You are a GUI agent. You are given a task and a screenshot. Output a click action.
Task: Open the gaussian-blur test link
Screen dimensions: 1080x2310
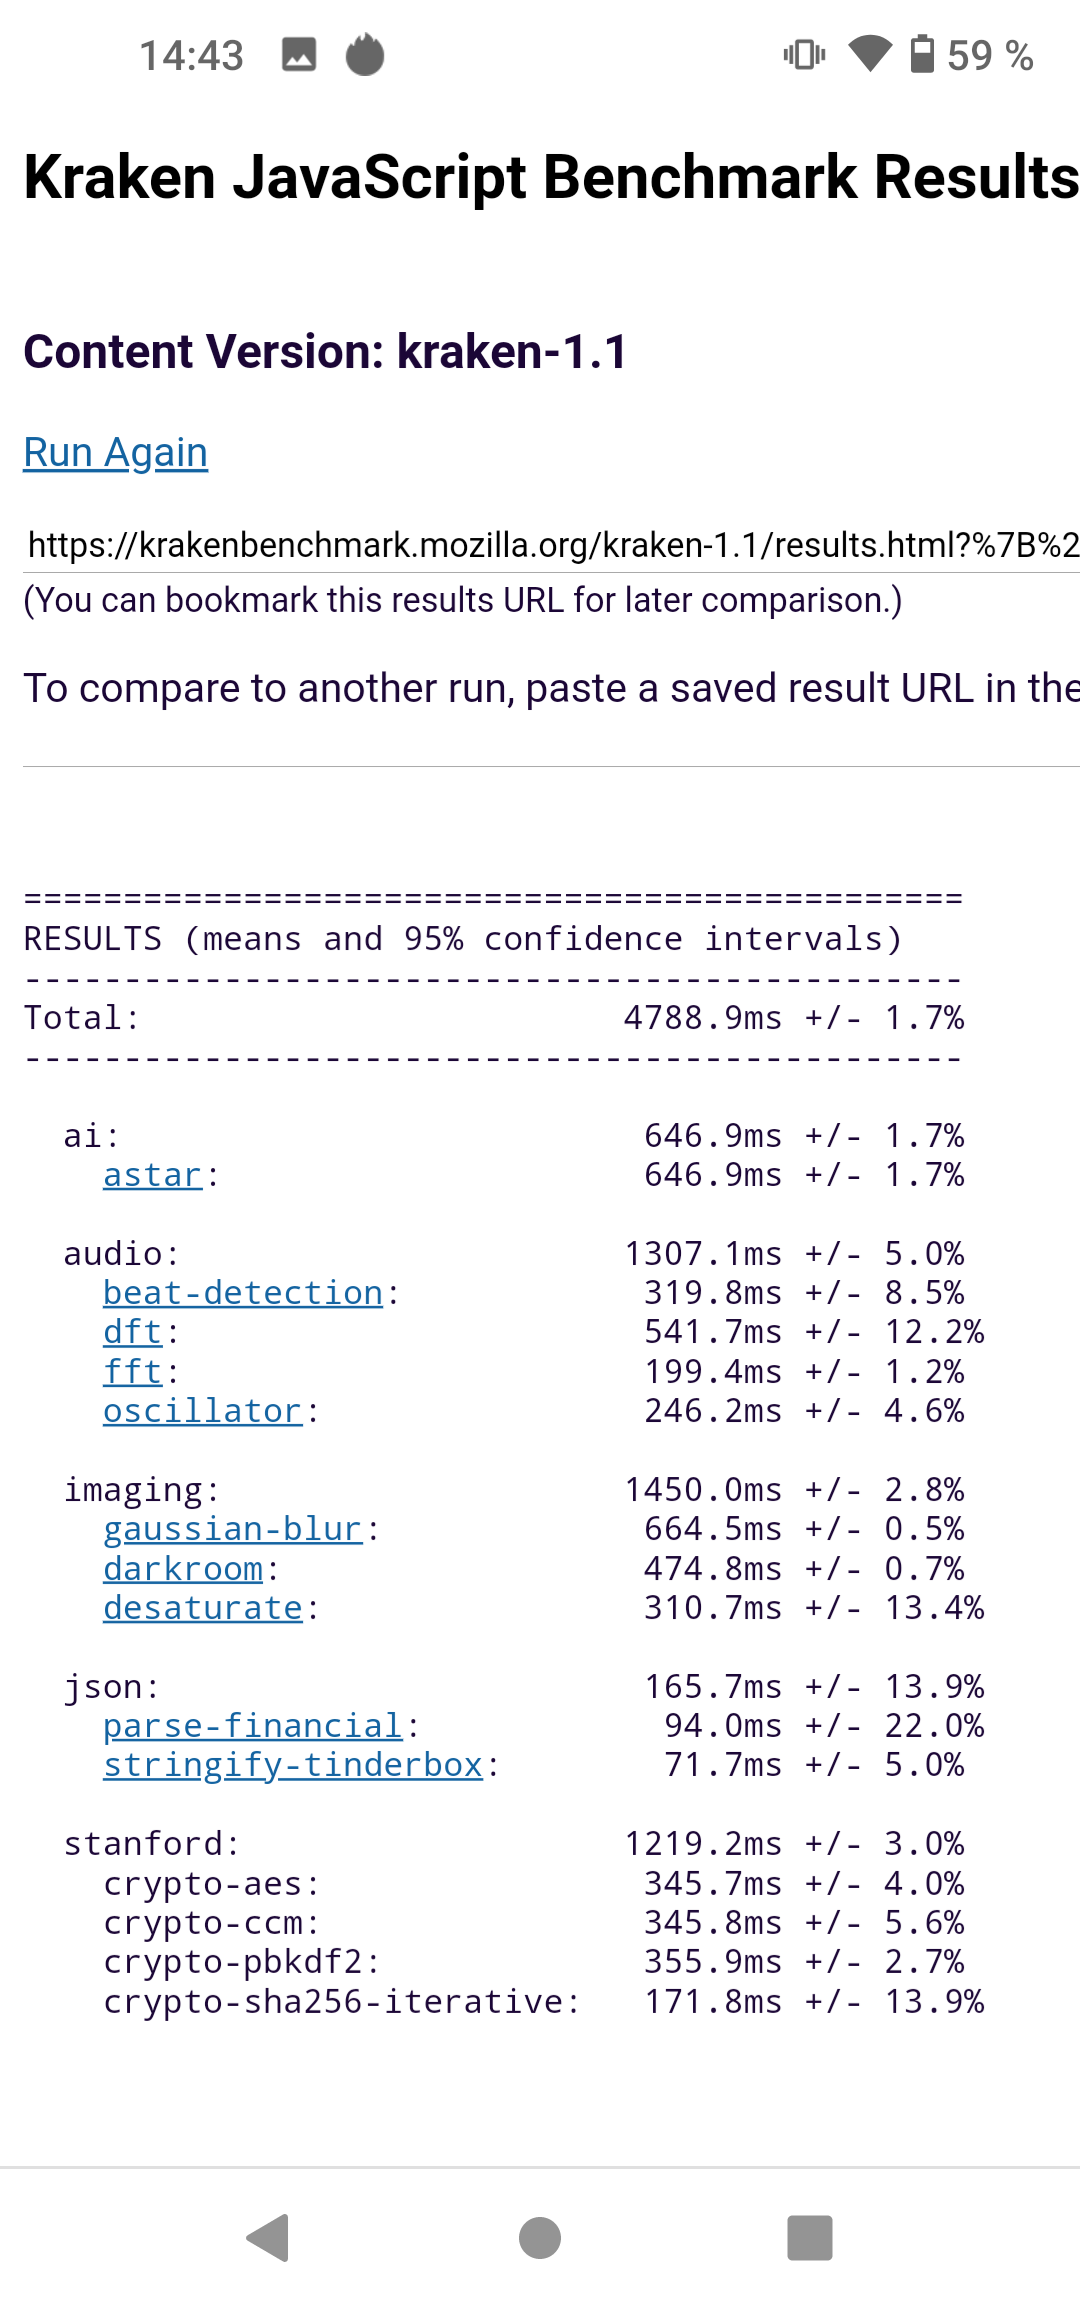[233, 1529]
